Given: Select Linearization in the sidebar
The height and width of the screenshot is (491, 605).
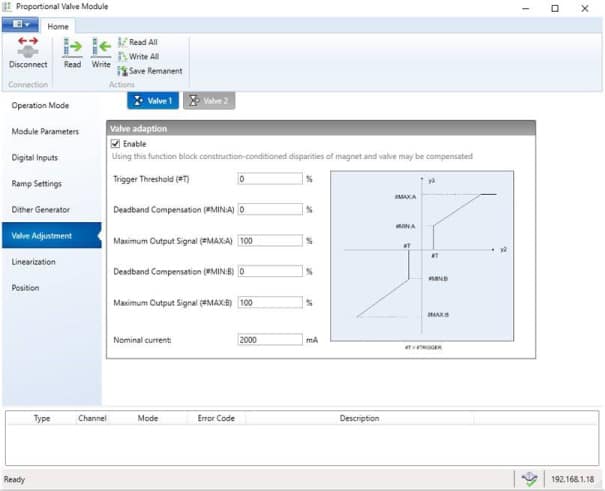Looking at the screenshot, I should pyautogui.click(x=34, y=262).
